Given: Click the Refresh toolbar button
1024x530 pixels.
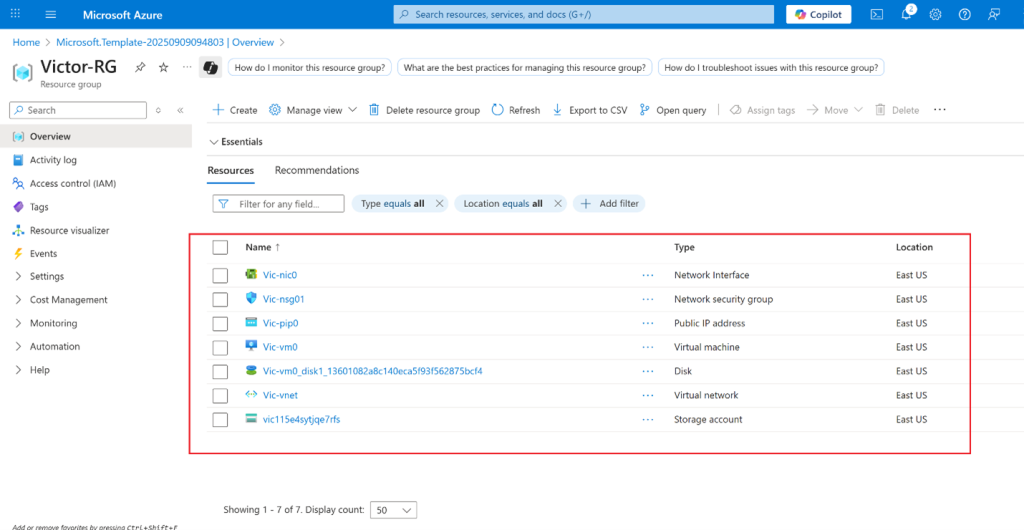Looking at the screenshot, I should 516,110.
